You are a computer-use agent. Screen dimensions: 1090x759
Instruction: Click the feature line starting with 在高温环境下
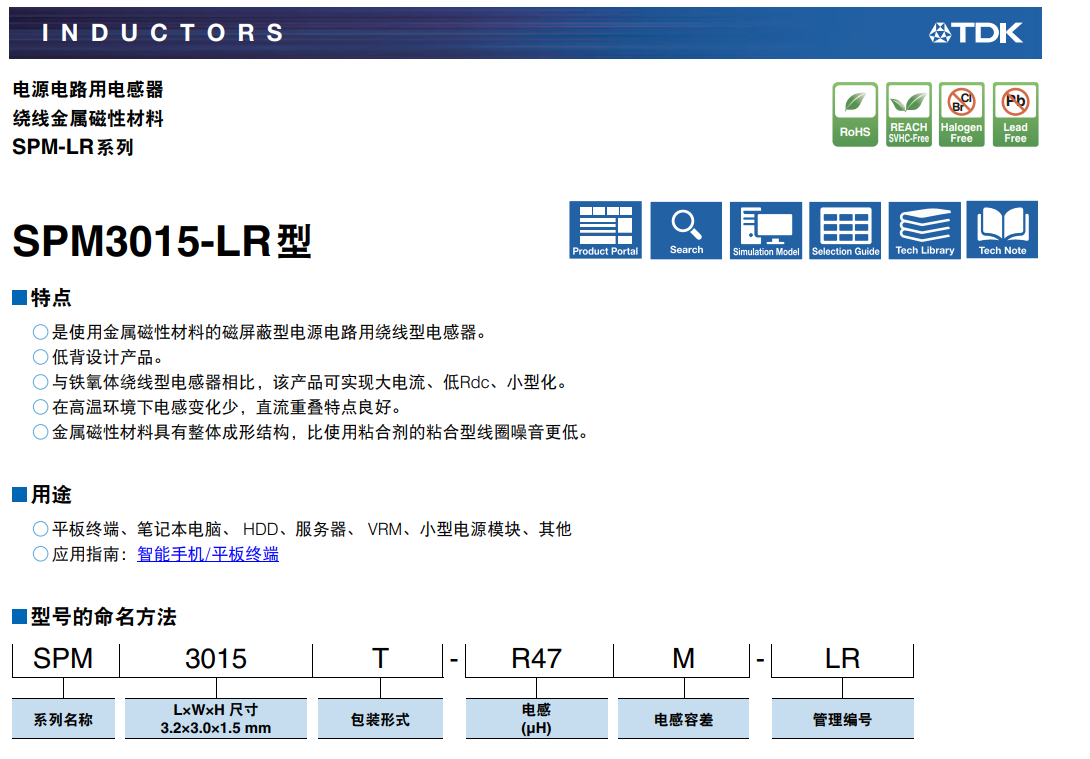click(x=227, y=407)
